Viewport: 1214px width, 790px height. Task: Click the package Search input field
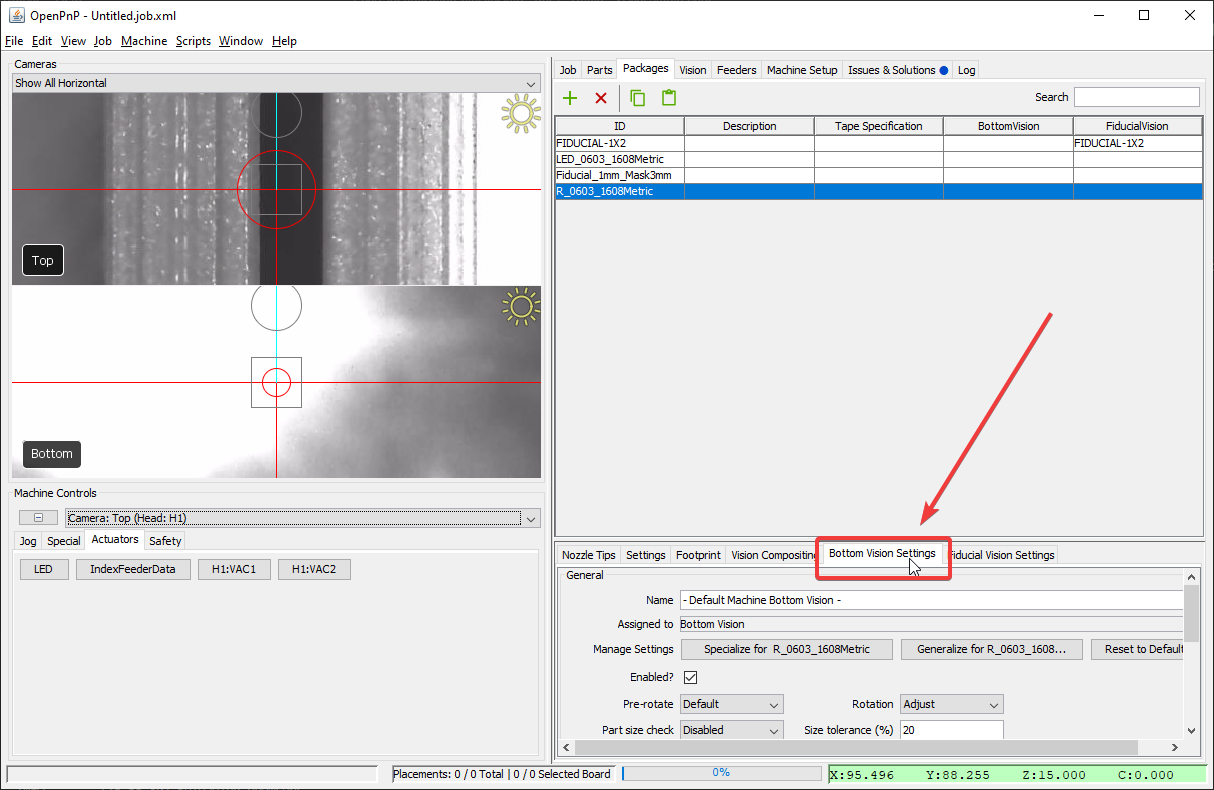(x=1136, y=97)
